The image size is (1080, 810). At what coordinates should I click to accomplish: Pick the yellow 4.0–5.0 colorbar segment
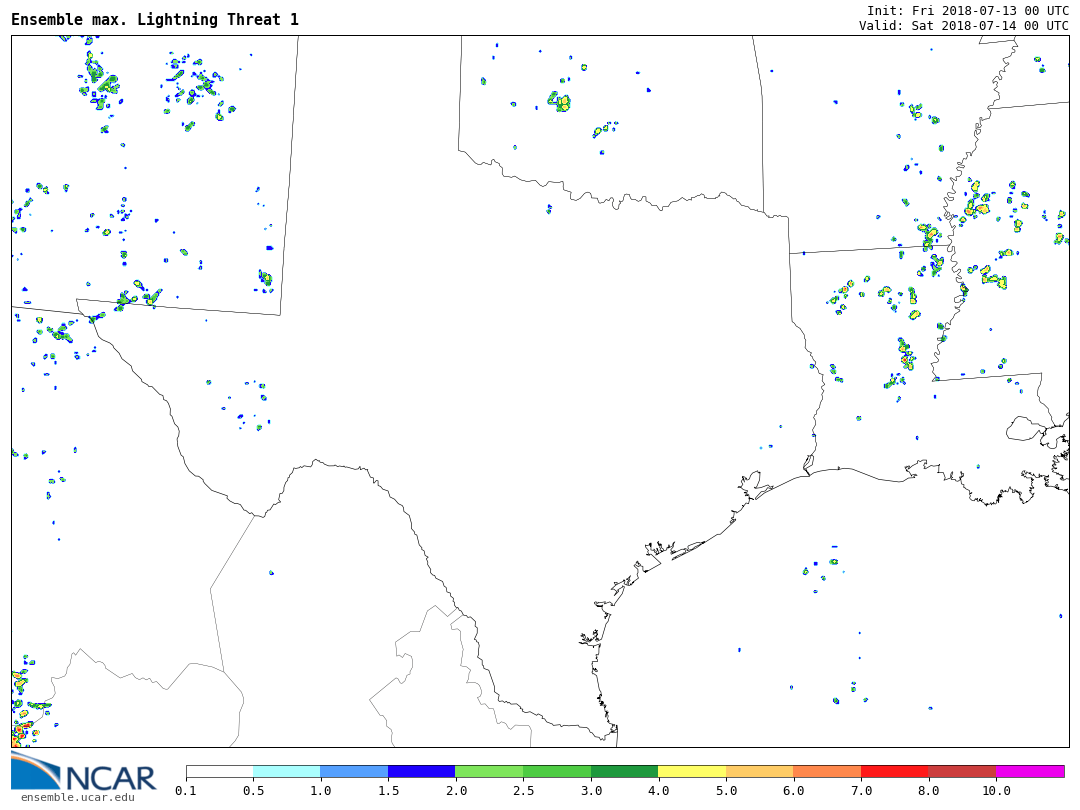pos(692,771)
